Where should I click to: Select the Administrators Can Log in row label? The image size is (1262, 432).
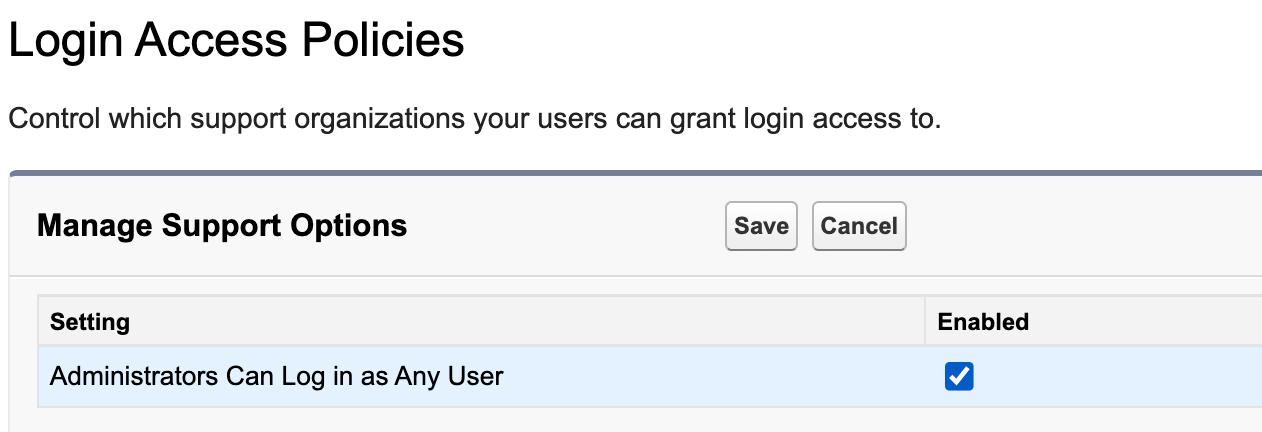point(276,377)
